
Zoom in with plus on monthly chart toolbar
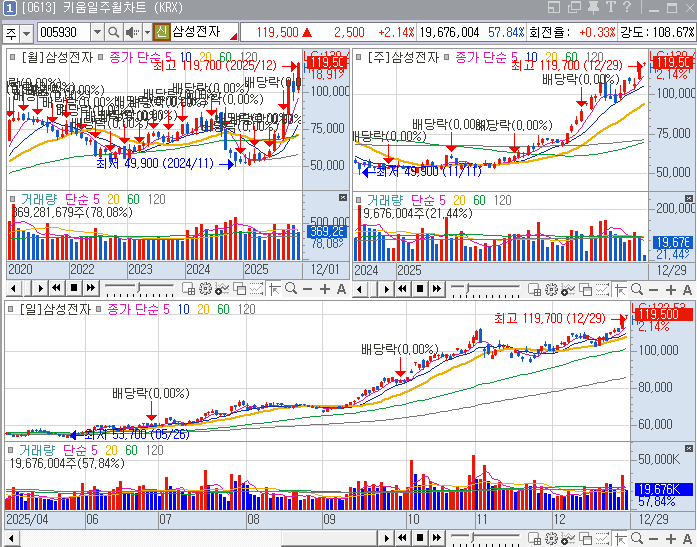point(324,289)
